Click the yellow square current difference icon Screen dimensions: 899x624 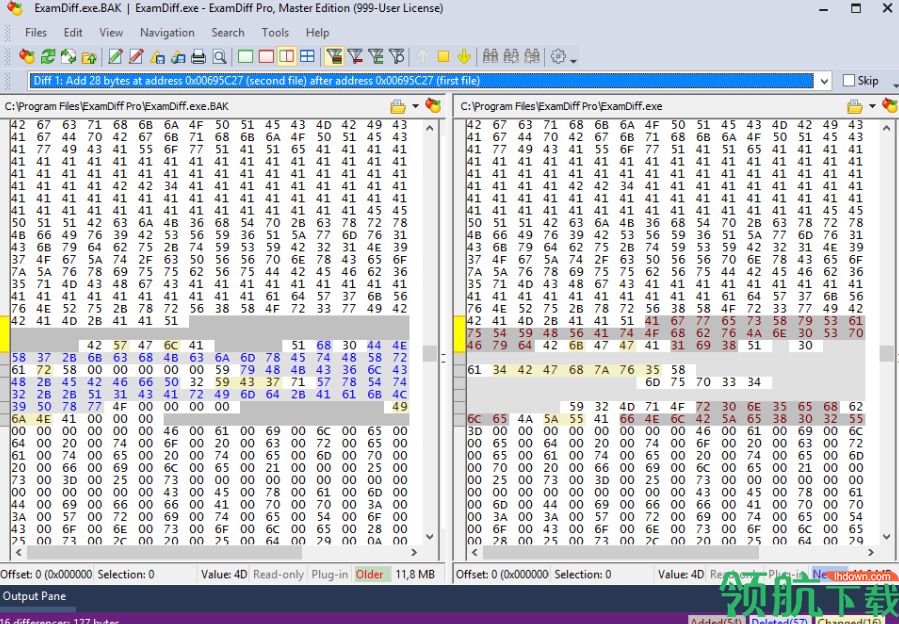[443, 56]
